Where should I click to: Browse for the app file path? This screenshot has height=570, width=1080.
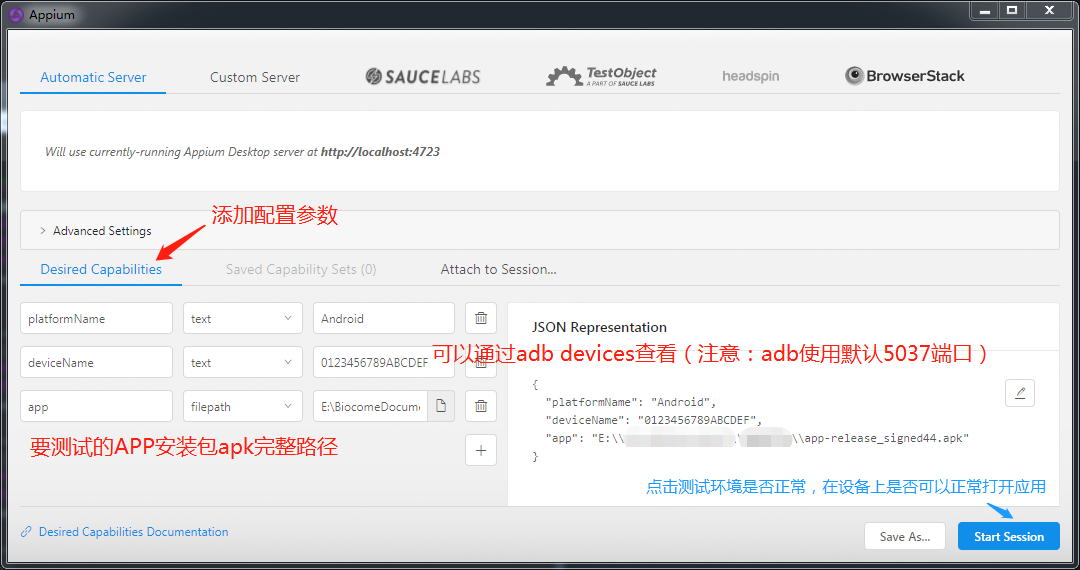coord(441,406)
